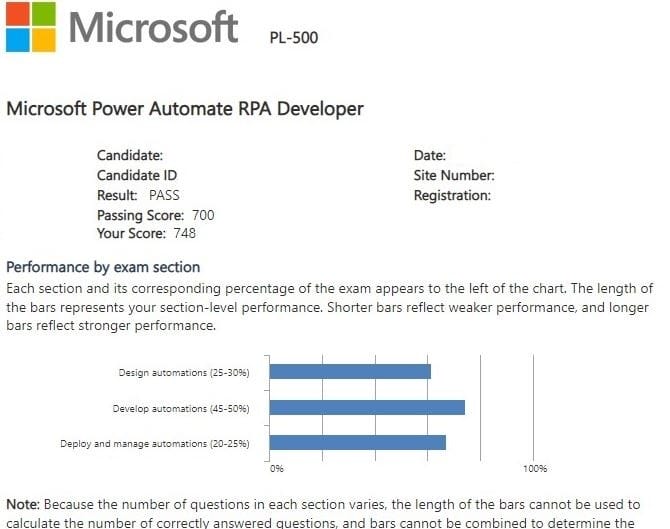The image size is (670, 529).
Task: Click the Develop automations blue bar
Action: (x=367, y=407)
